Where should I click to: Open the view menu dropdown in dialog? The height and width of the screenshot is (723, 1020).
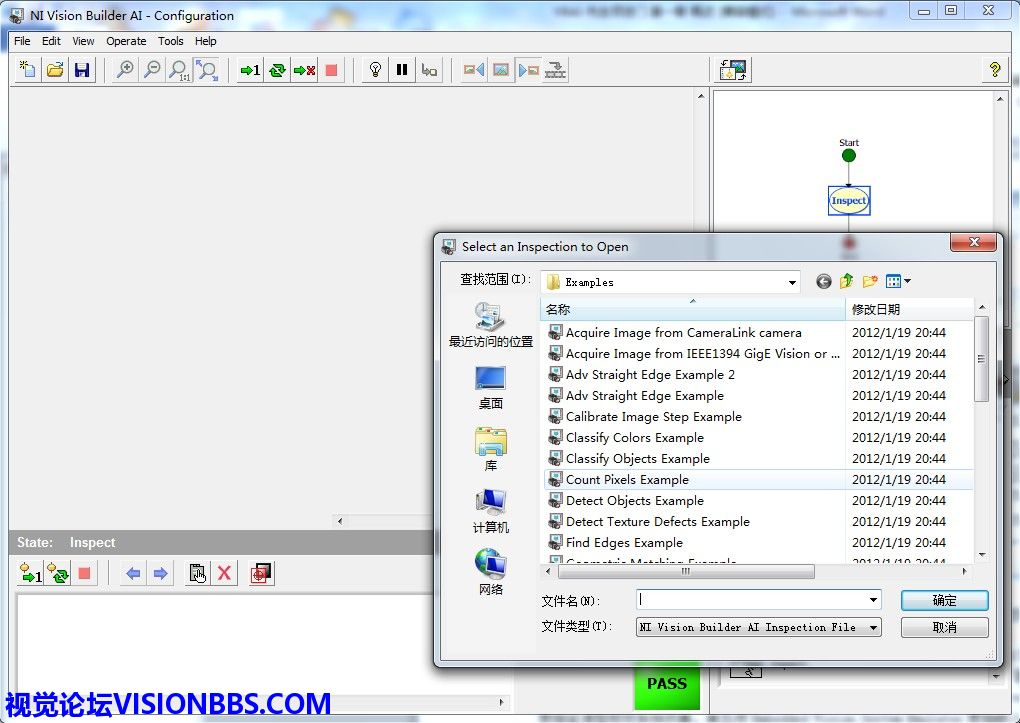(x=899, y=282)
